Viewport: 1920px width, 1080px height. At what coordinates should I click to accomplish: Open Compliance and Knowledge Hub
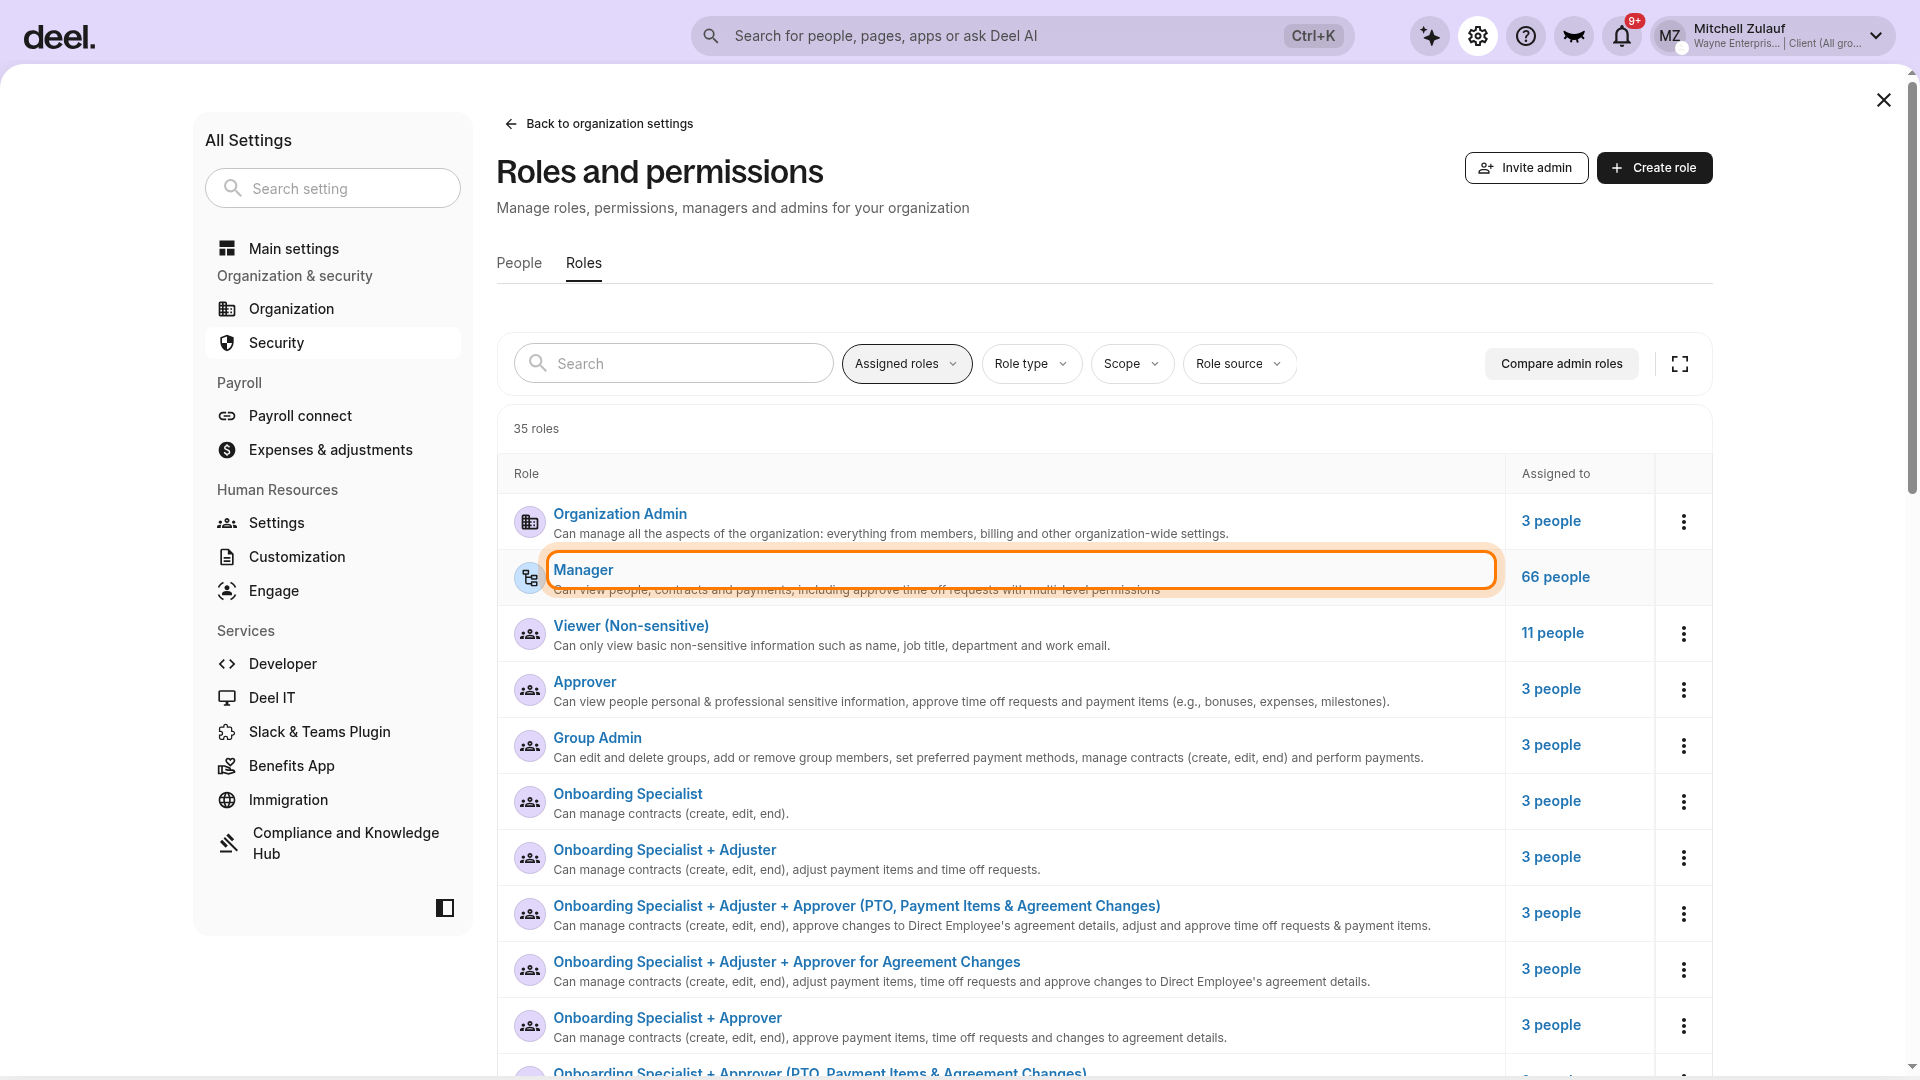333,843
